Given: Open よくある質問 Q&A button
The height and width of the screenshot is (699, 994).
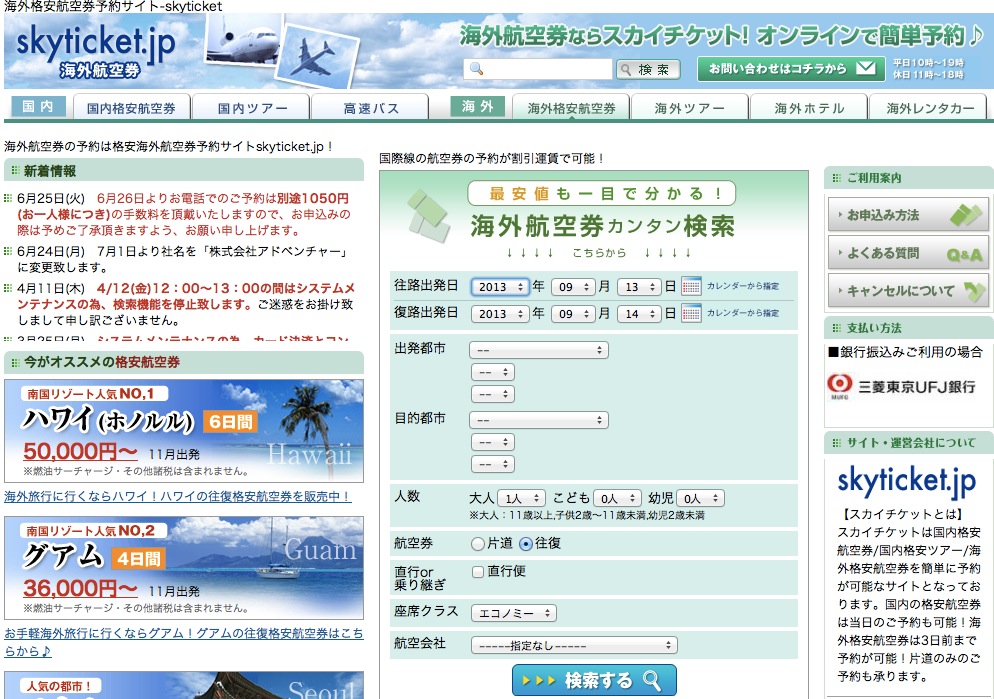Looking at the screenshot, I should (x=908, y=253).
